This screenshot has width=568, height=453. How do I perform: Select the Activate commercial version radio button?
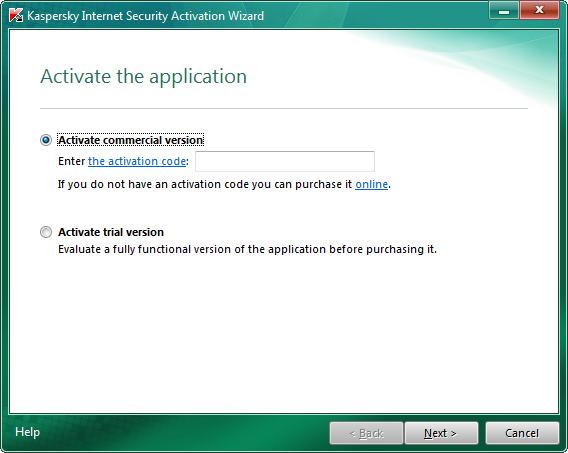coord(46,140)
